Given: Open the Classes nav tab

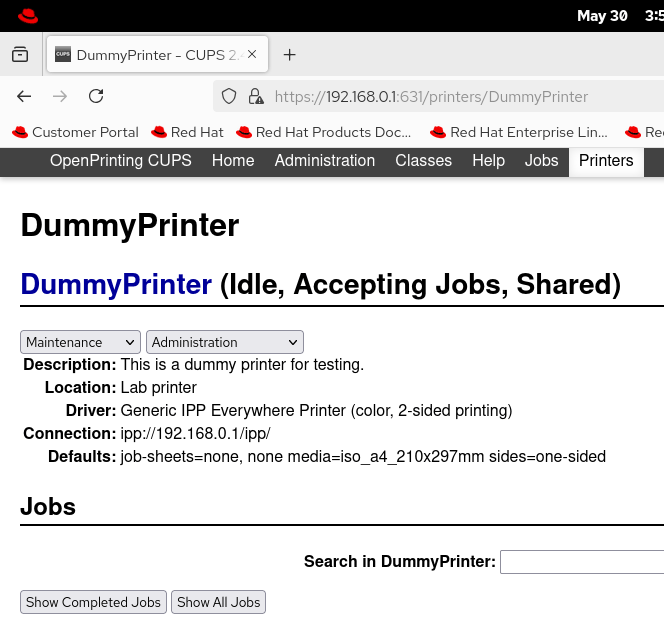Looking at the screenshot, I should [x=423, y=161].
